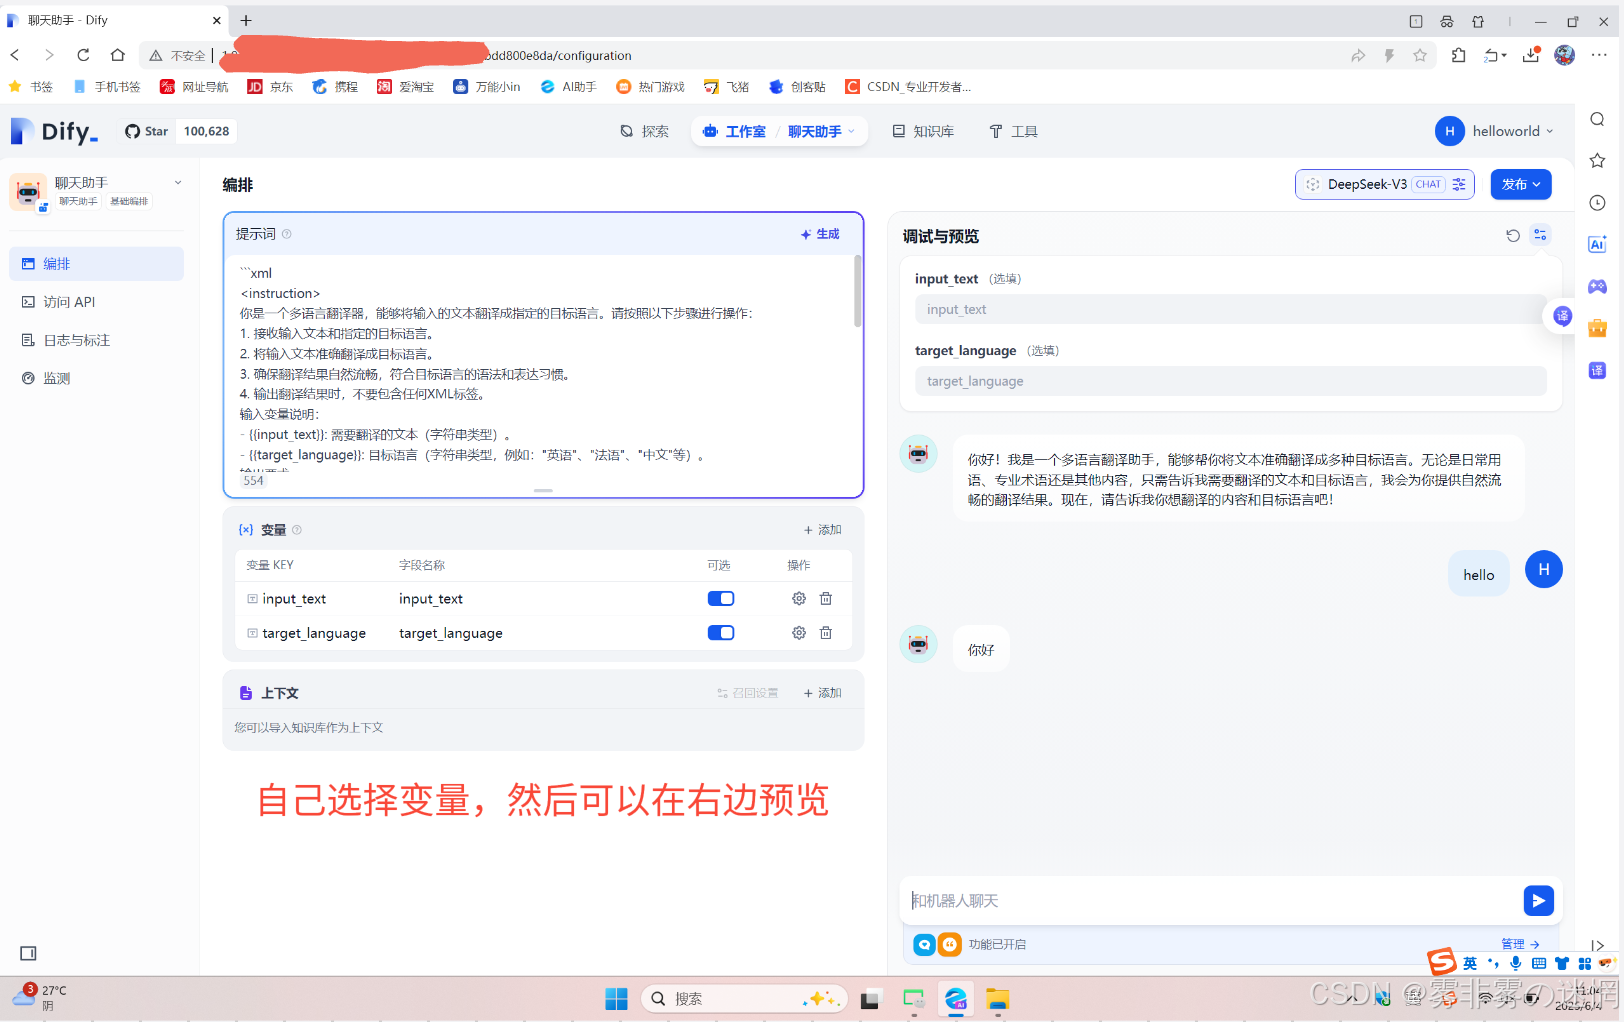
Task: Open settings gear for input_text variable
Action: click(x=799, y=599)
